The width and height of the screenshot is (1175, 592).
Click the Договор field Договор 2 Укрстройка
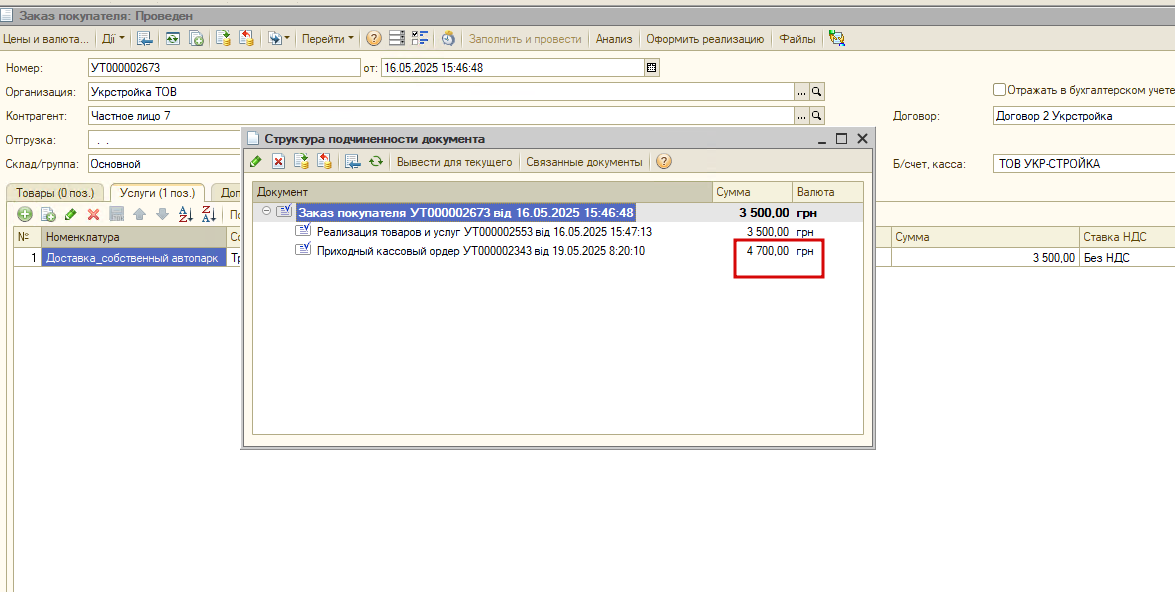(x=1084, y=115)
